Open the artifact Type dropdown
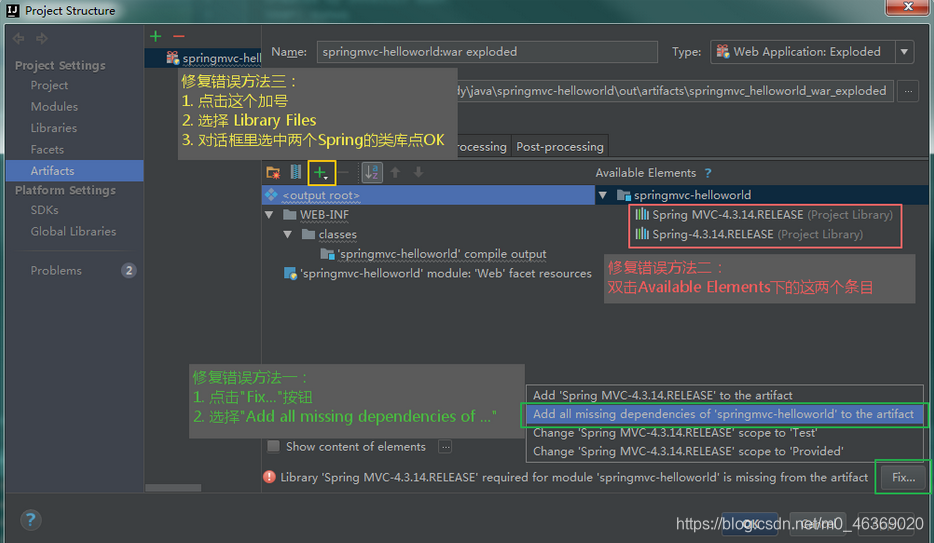The width and height of the screenshot is (934, 543). 904,52
